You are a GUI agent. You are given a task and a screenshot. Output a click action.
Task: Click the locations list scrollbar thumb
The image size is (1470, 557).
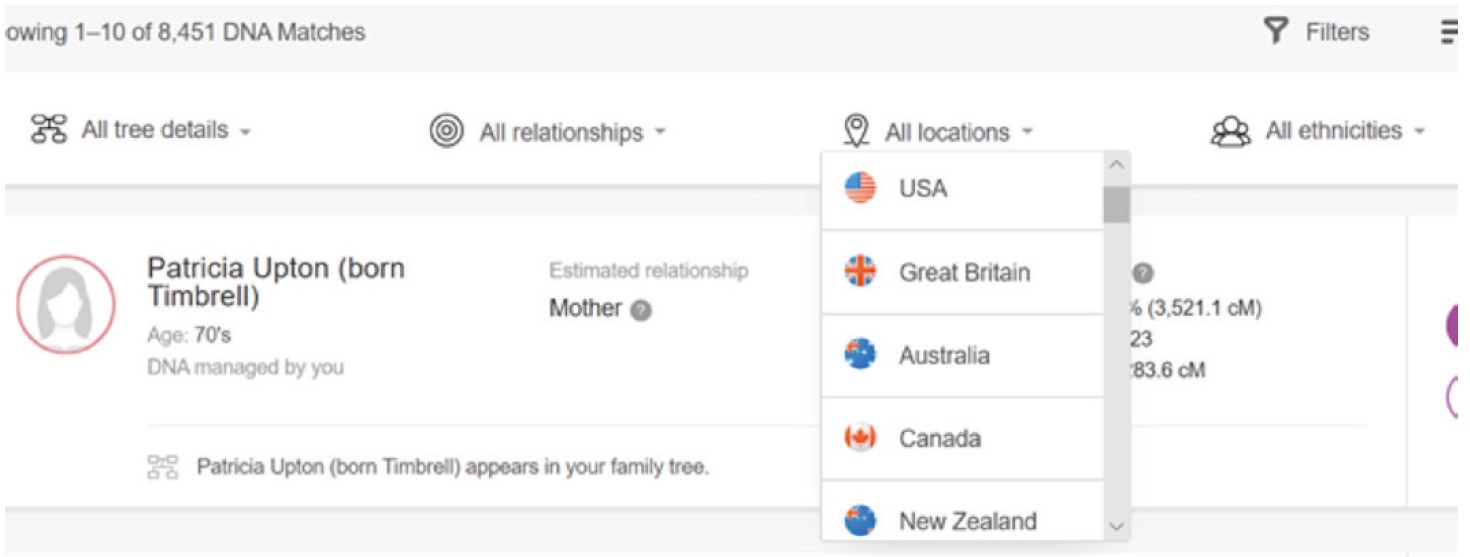point(1116,204)
